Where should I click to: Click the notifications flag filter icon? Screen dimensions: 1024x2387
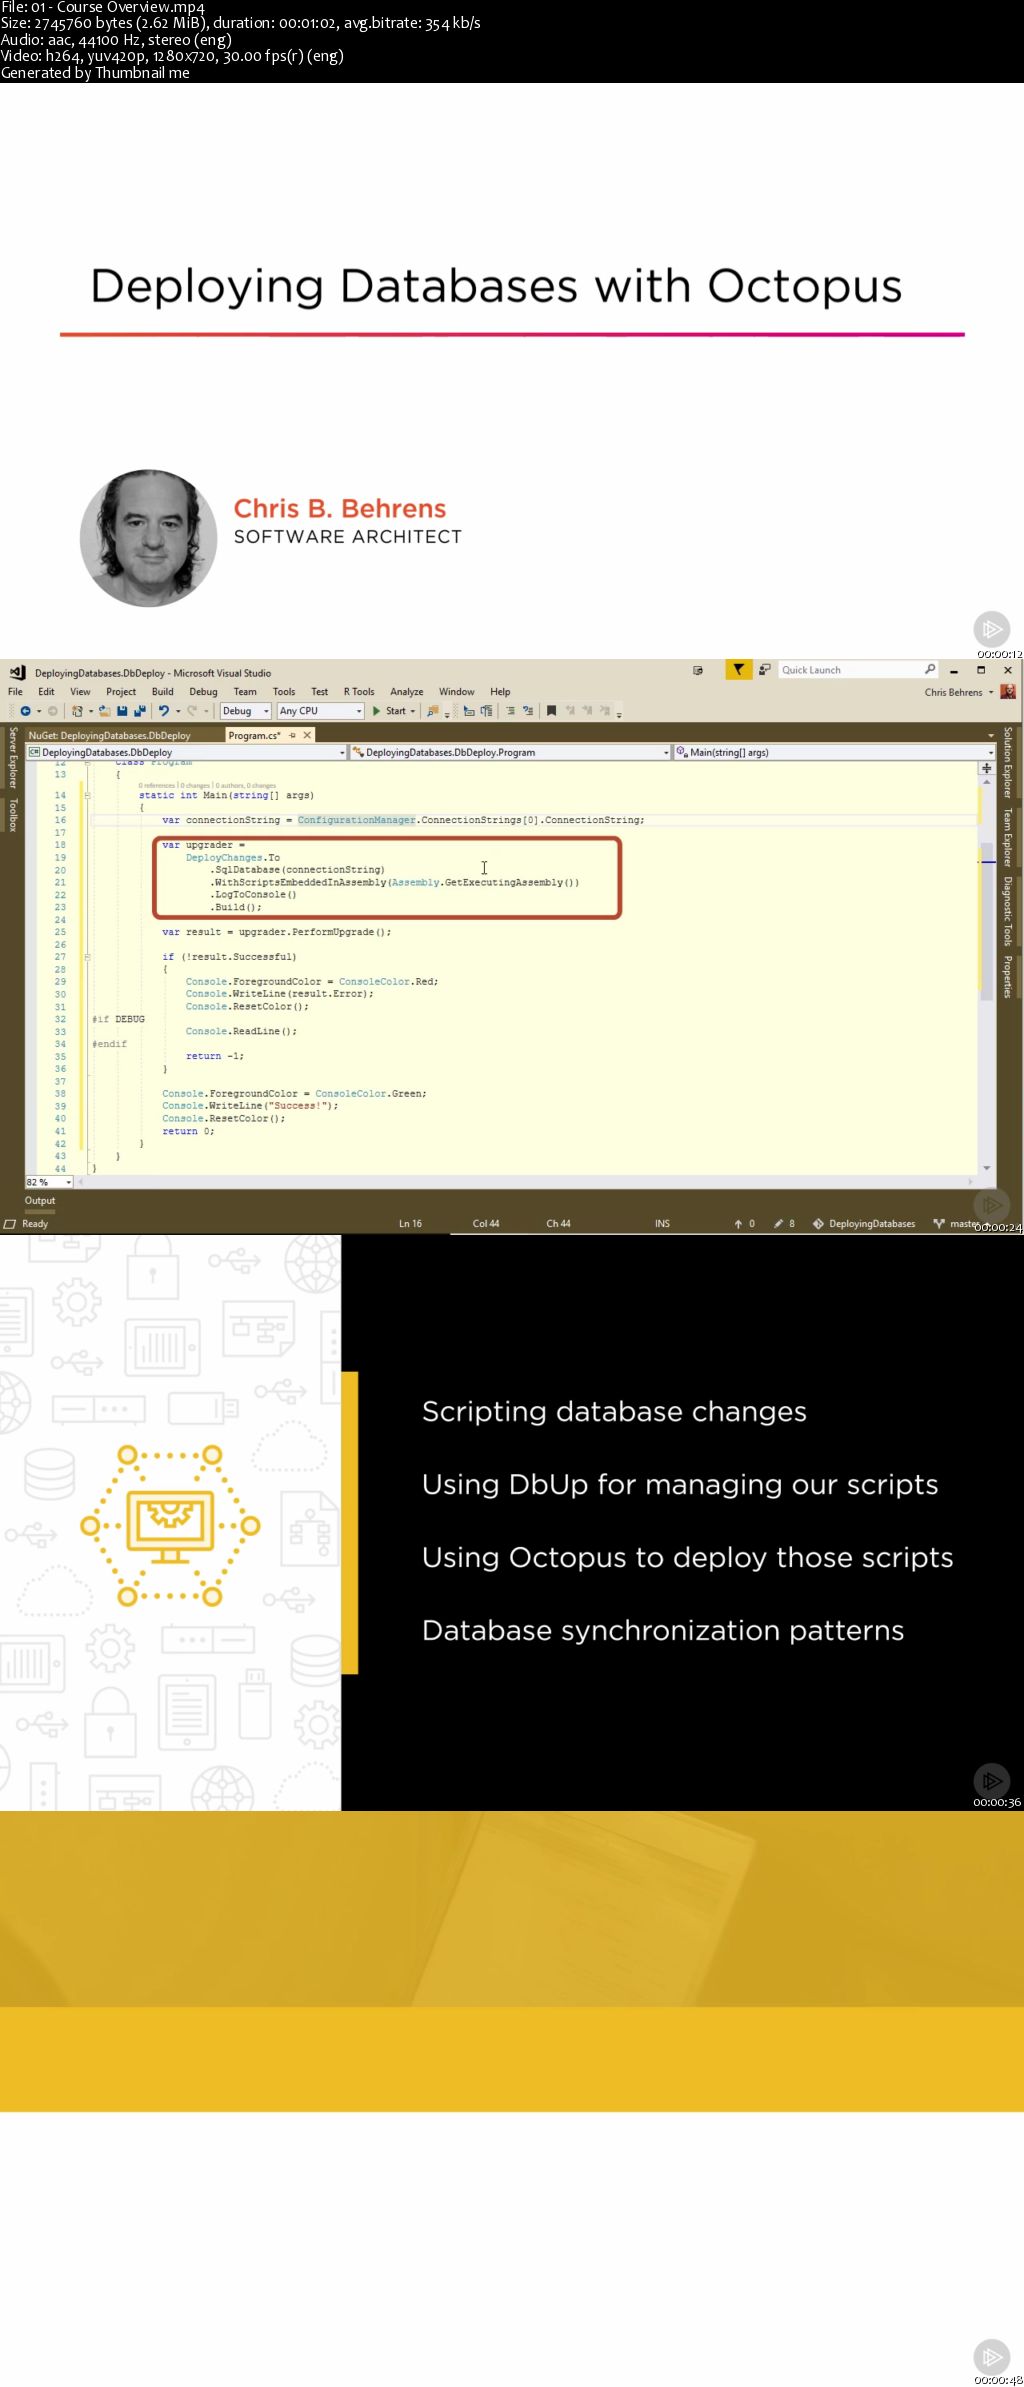(738, 670)
